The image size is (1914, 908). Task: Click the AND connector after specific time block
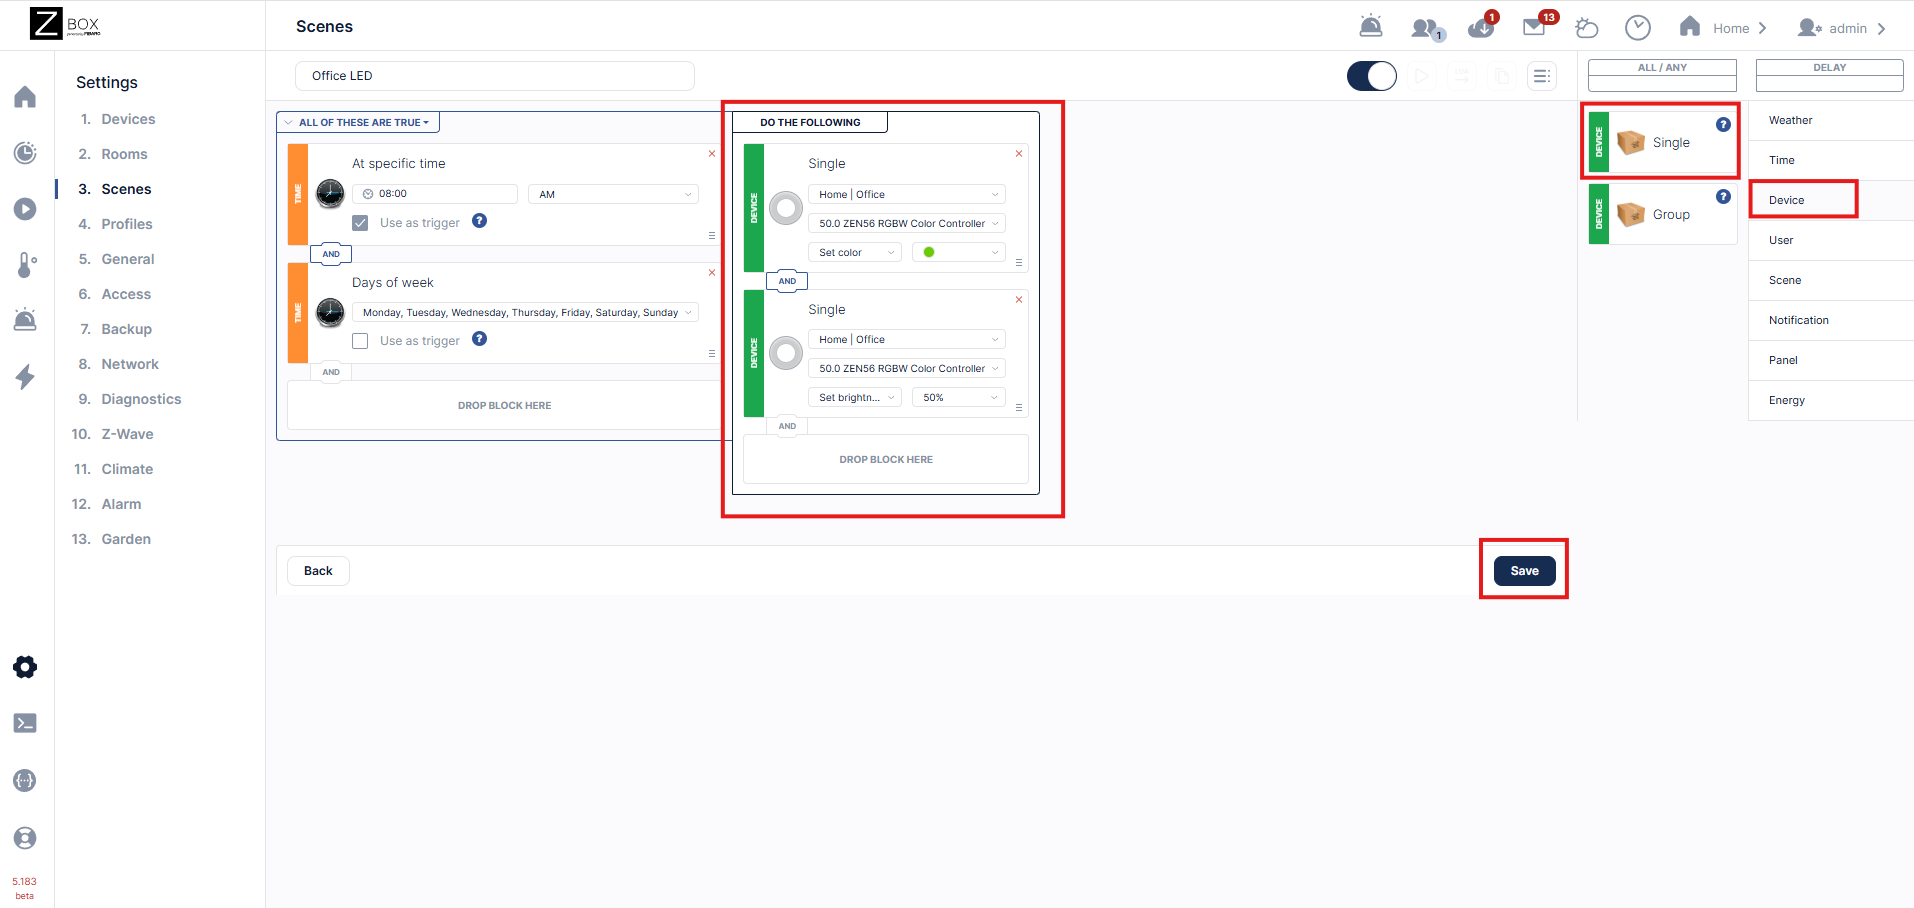click(x=331, y=254)
